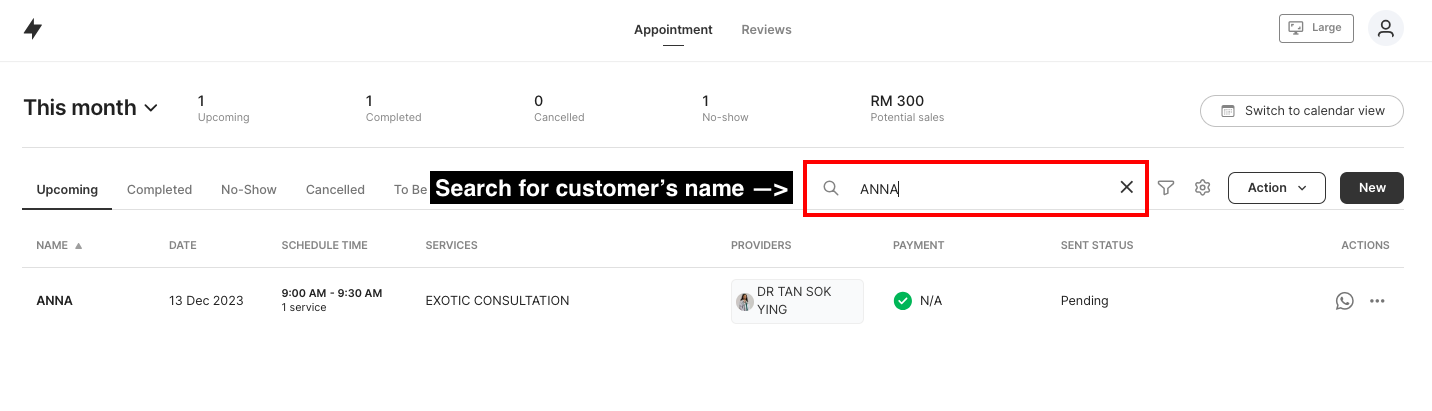This screenshot has height=411, width=1432.
Task: Click the Pending sent status cell
Action: click(x=1084, y=300)
